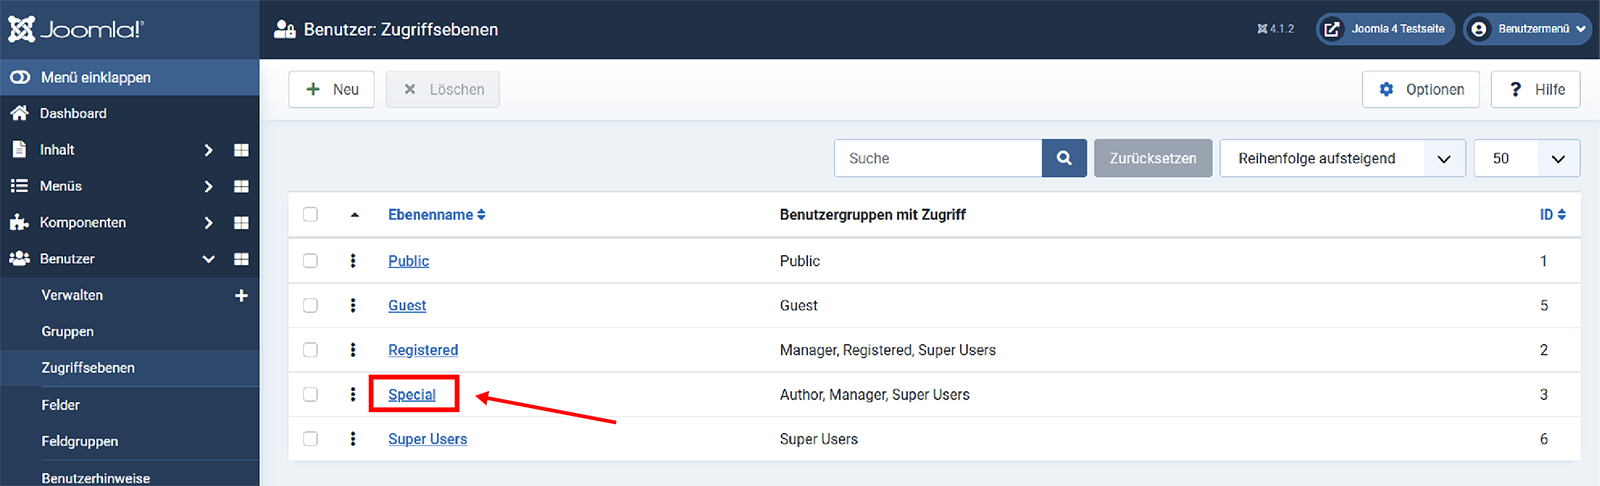Click the sort order arrow column header
This screenshot has width=1600, height=486.
point(354,215)
